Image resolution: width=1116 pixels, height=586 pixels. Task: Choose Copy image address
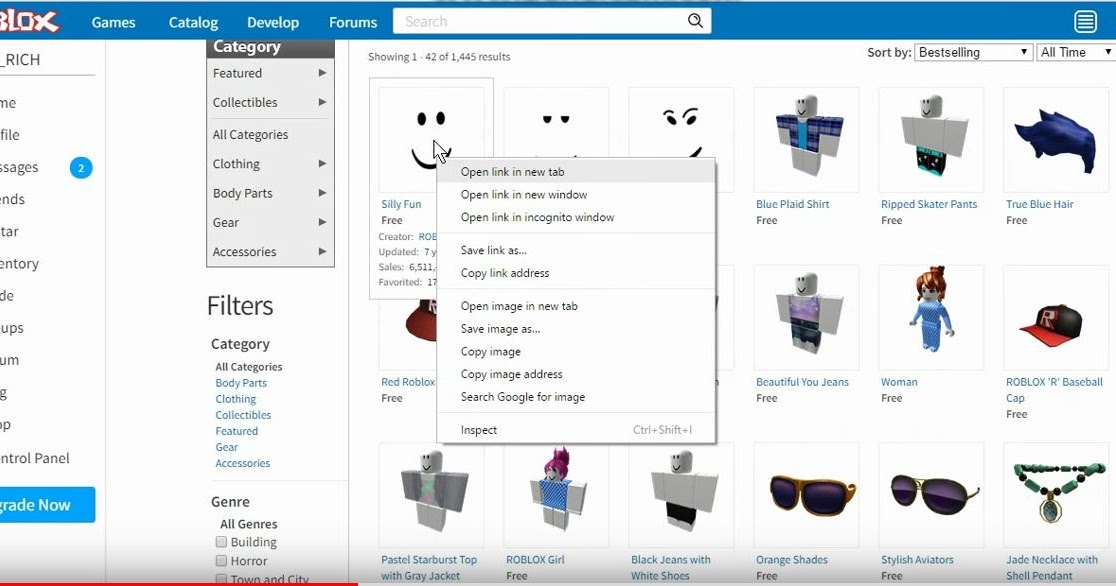pyautogui.click(x=577, y=374)
